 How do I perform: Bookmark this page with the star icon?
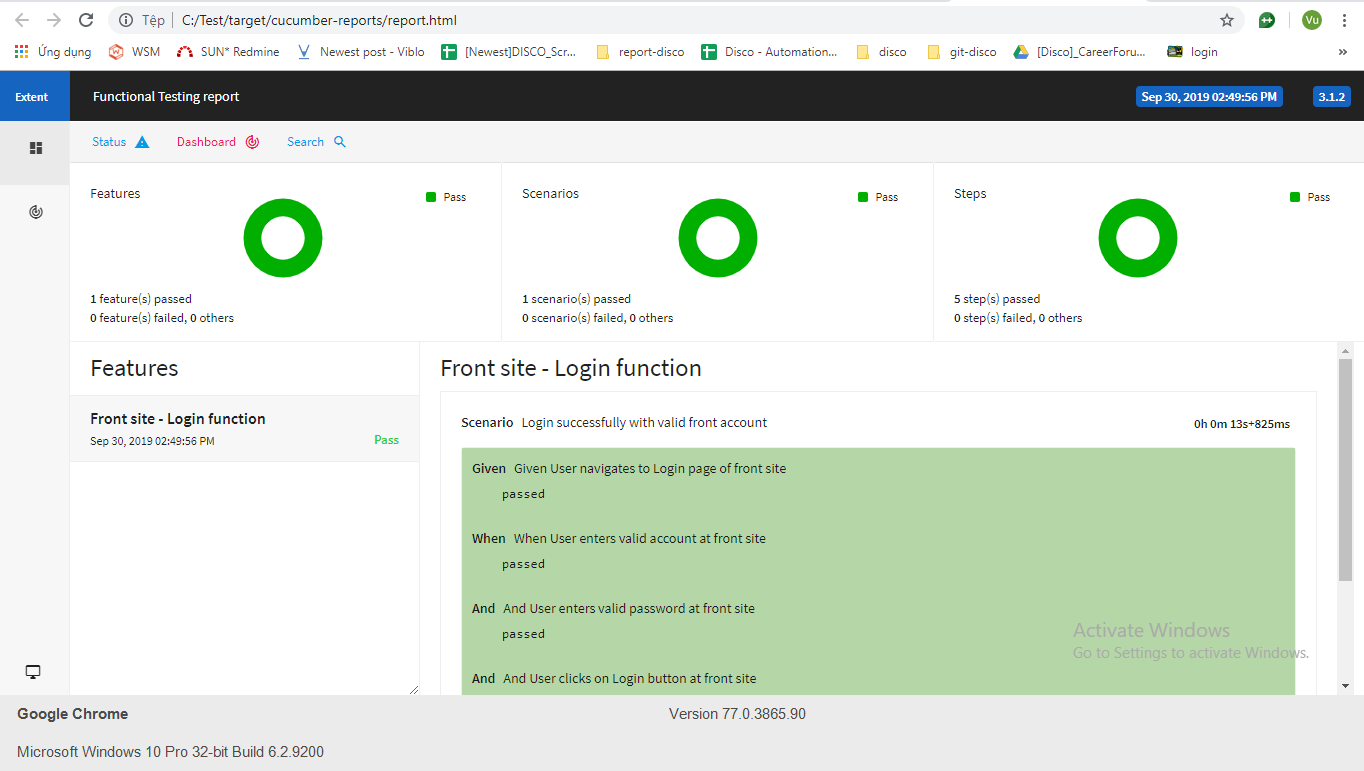[x=1227, y=20]
